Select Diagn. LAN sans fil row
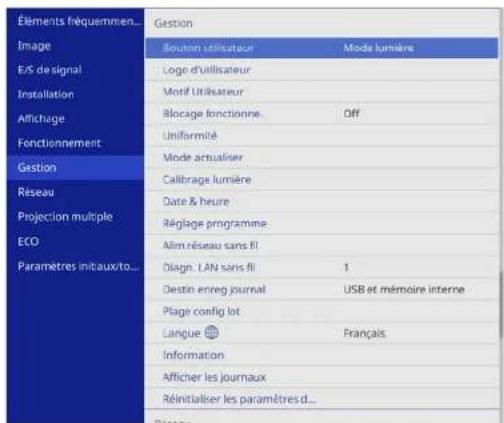This screenshot has width=504, height=423. [x=322, y=267]
